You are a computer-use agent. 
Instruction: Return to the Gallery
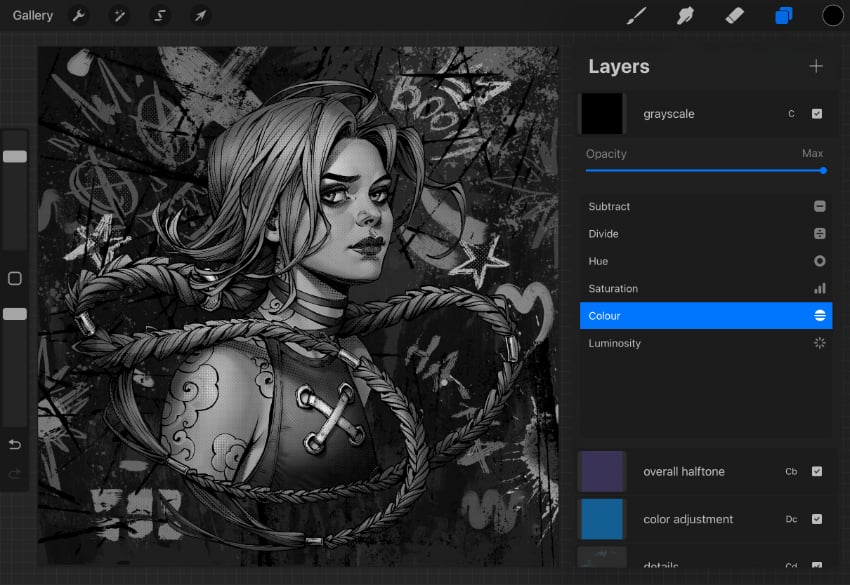click(33, 16)
